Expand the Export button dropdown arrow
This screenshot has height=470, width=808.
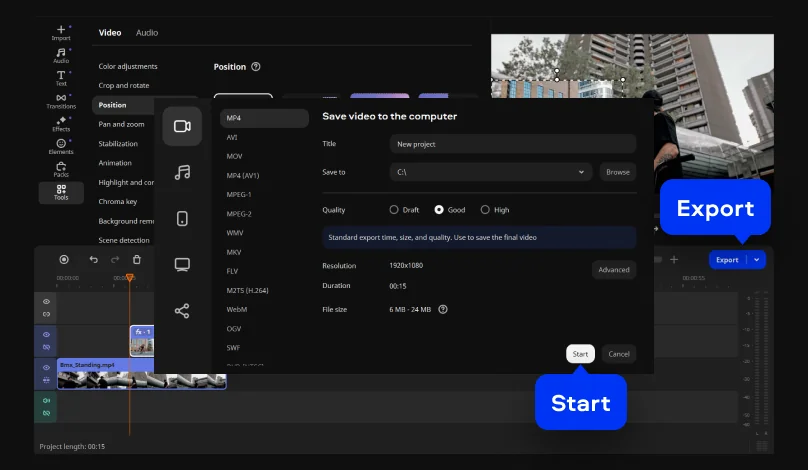point(757,260)
